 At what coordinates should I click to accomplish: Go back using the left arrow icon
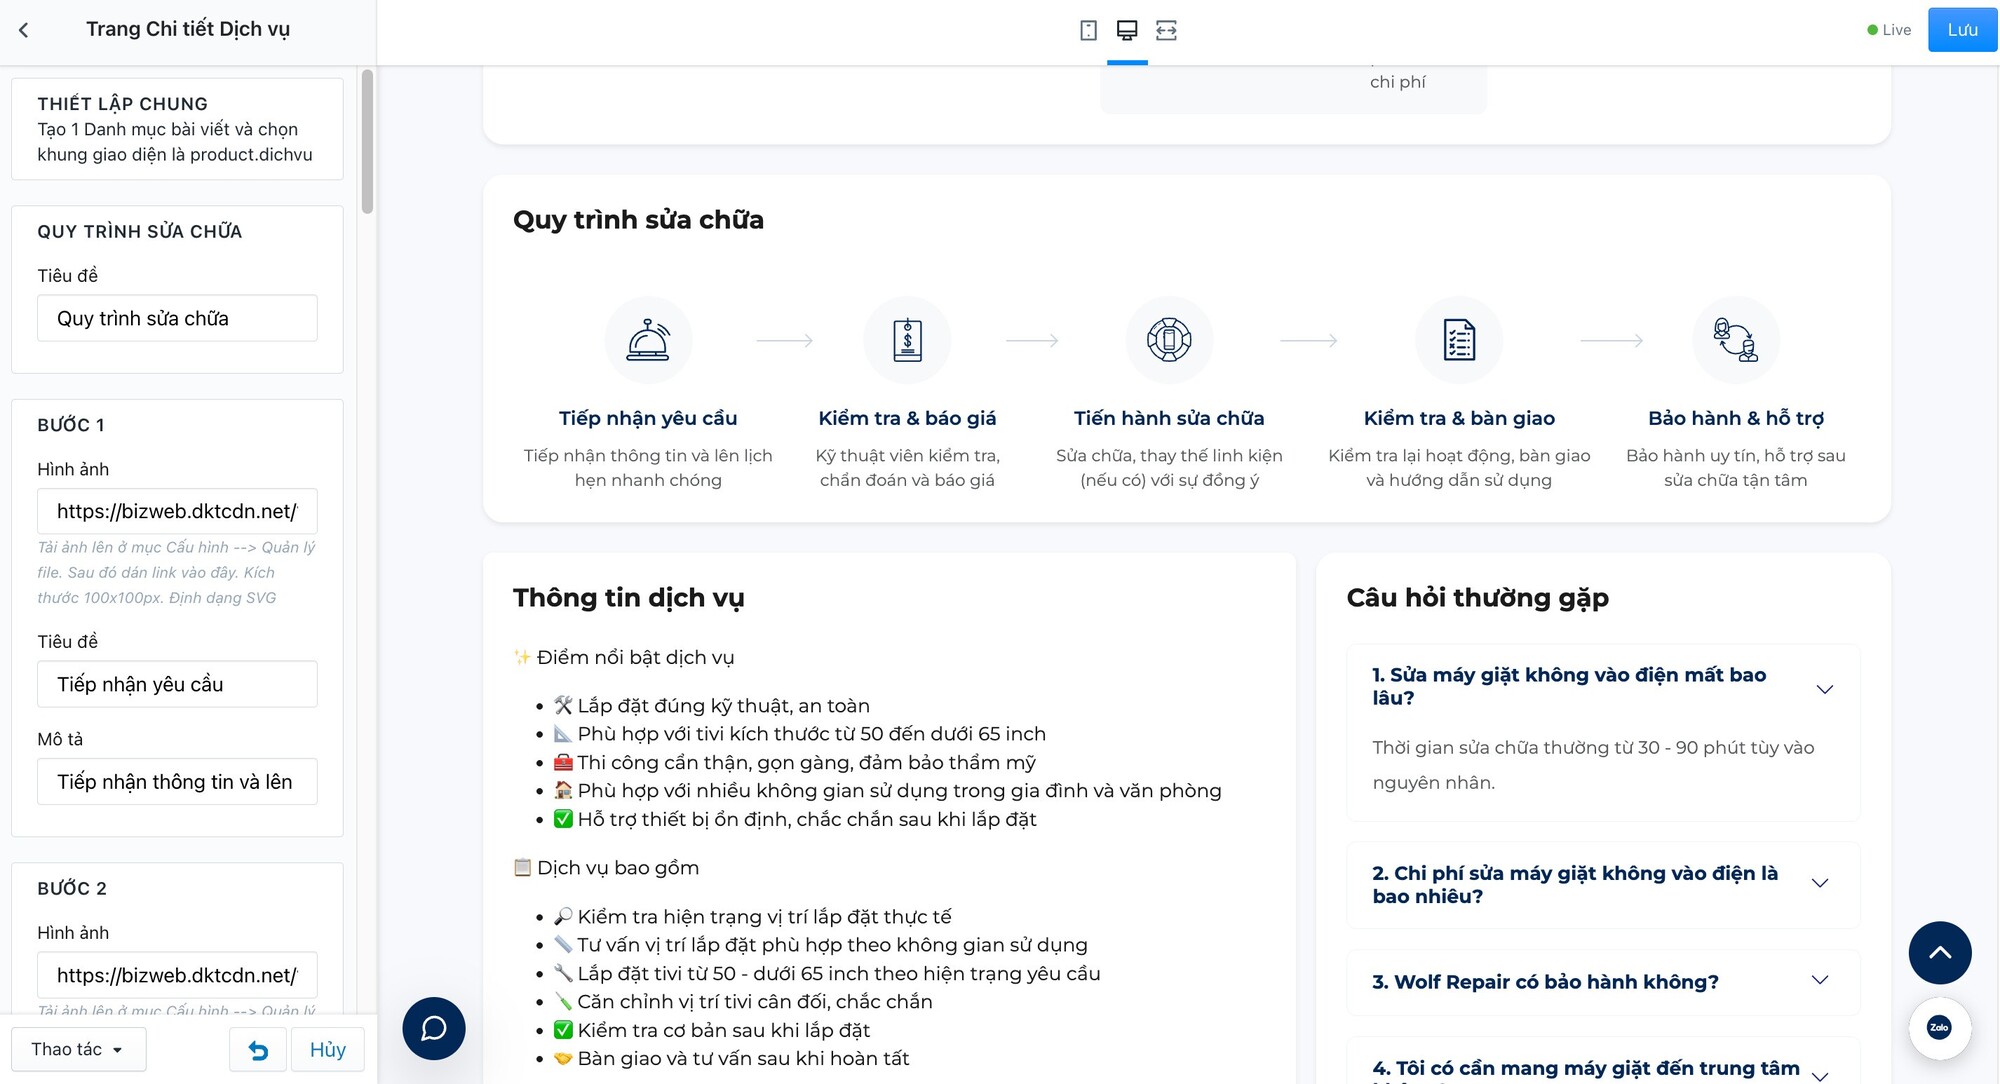pyautogui.click(x=24, y=30)
